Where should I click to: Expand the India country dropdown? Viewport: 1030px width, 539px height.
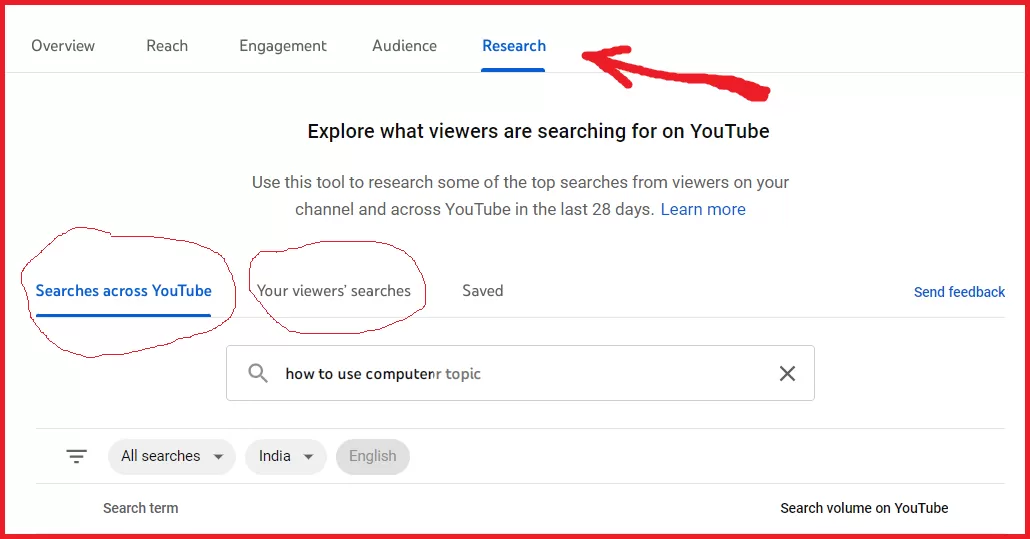286,456
